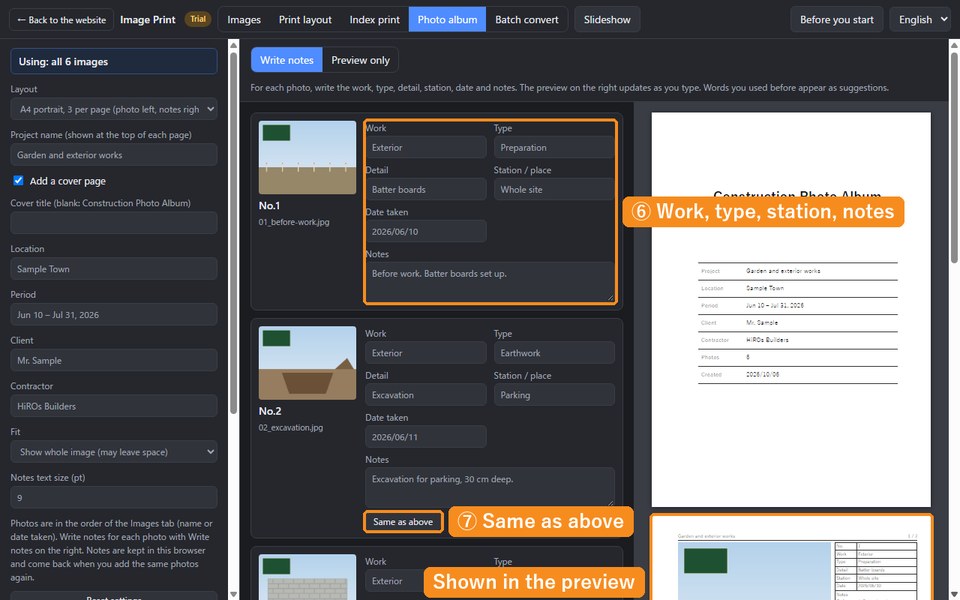
Task: Edit No.1 Work field 'Exterior'
Action: point(426,148)
